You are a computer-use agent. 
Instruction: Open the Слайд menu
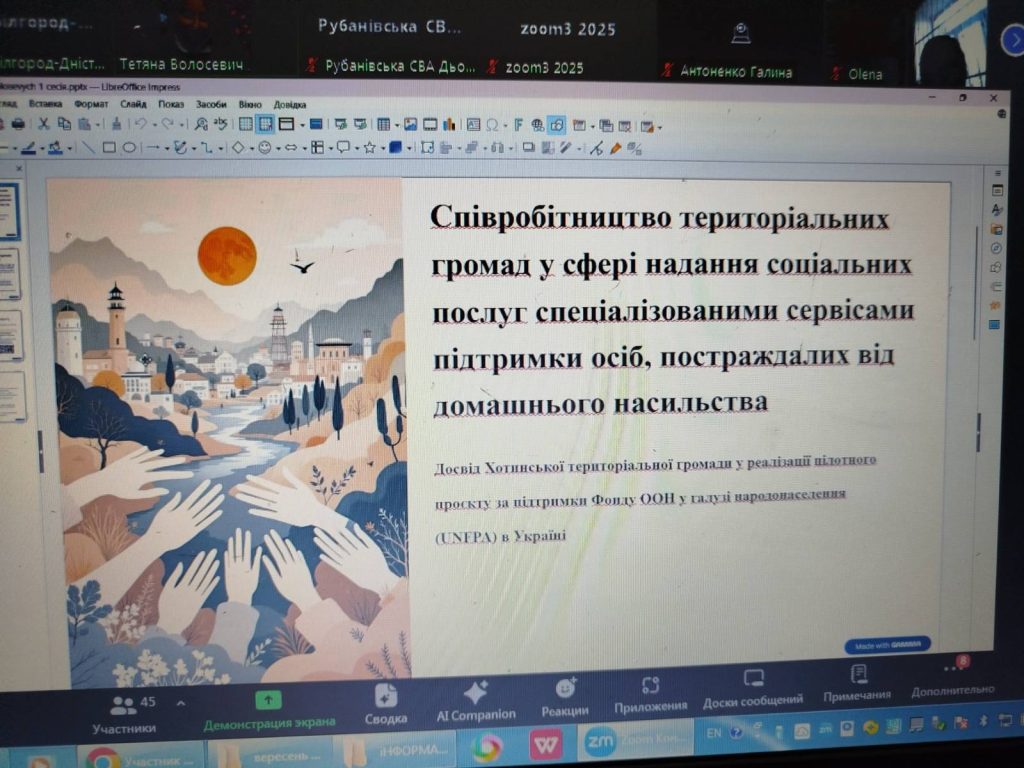133,104
